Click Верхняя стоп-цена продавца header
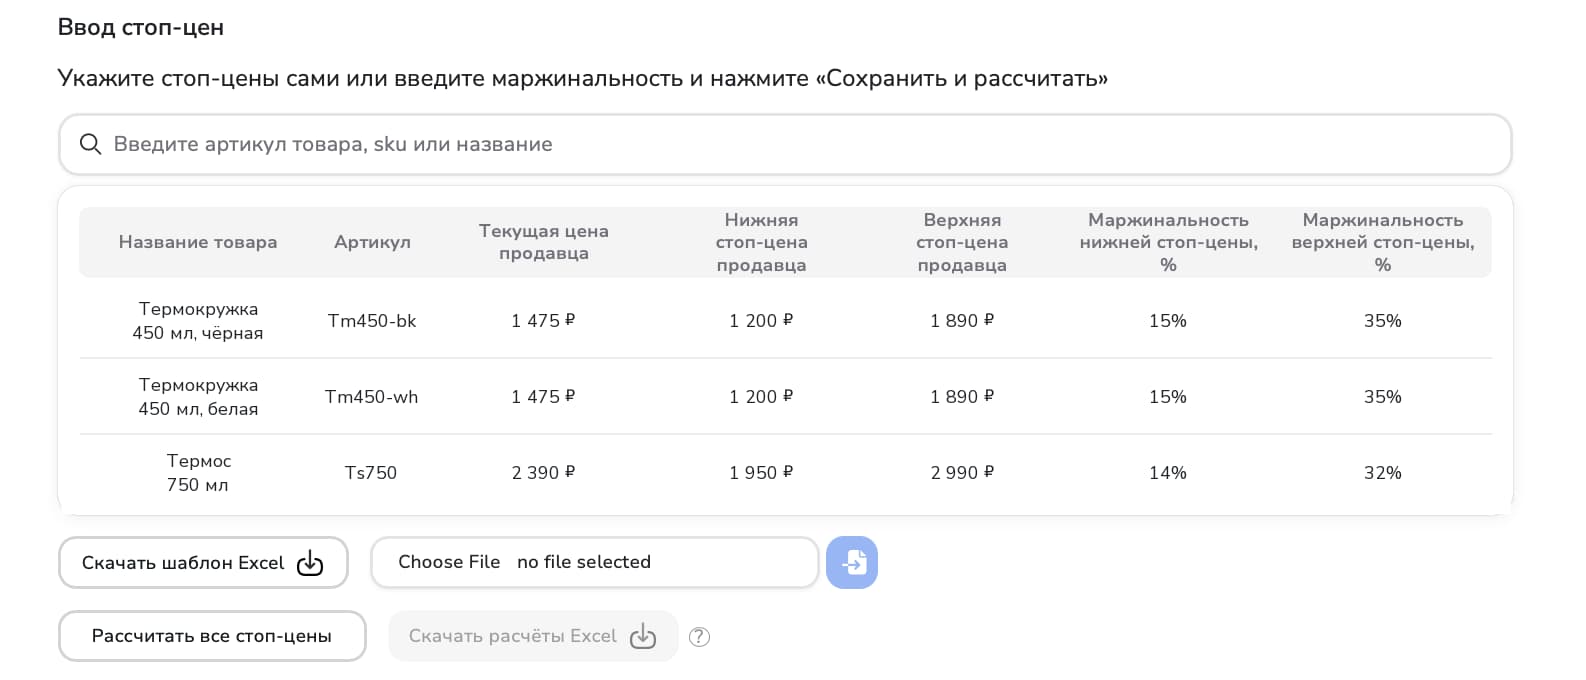The height and width of the screenshot is (680, 1586). 962,242
